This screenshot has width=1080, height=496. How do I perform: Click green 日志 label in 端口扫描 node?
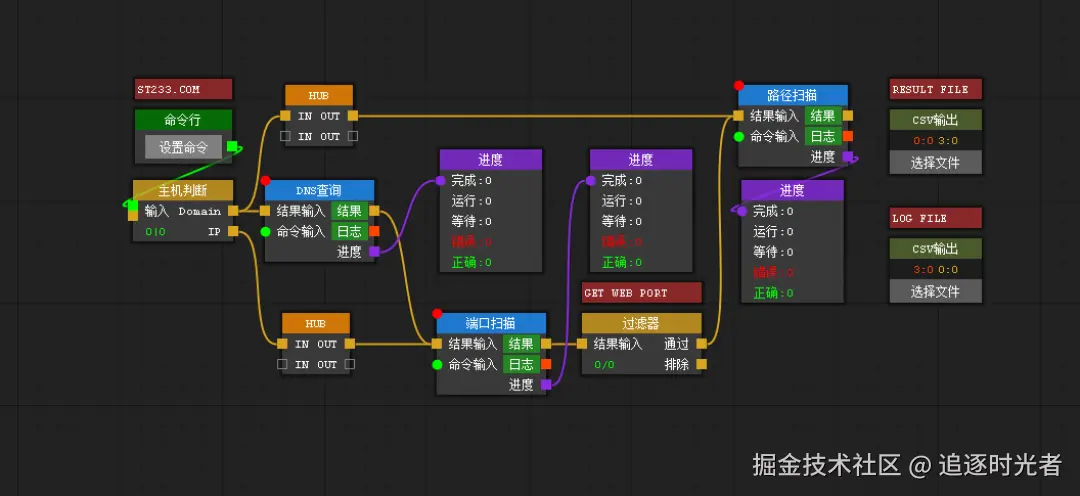pyautogui.click(x=521, y=364)
